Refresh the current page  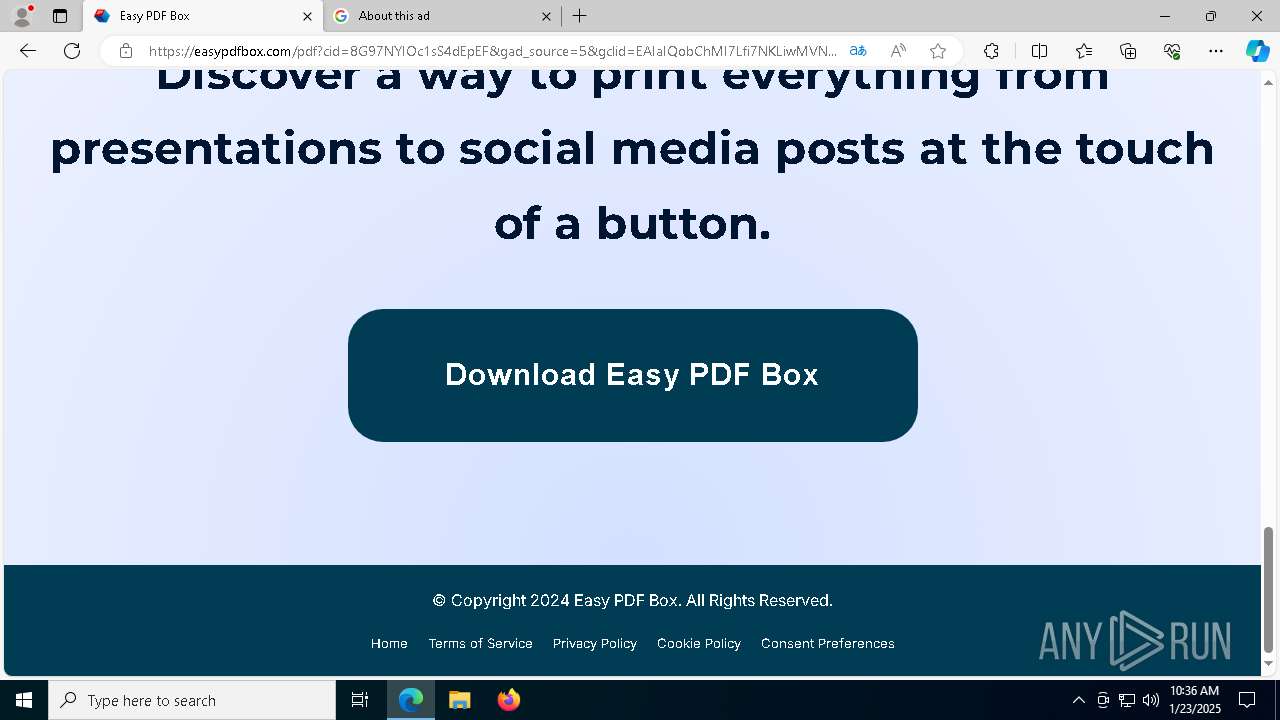click(72, 51)
